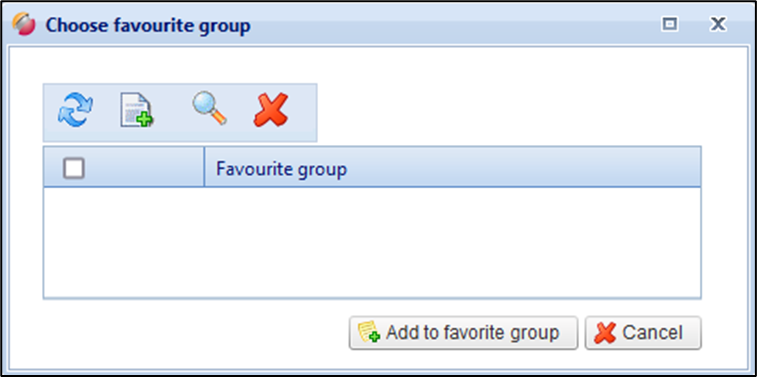The image size is (757, 377).
Task: Click the Choose favourite group title text
Action: (x=148, y=25)
